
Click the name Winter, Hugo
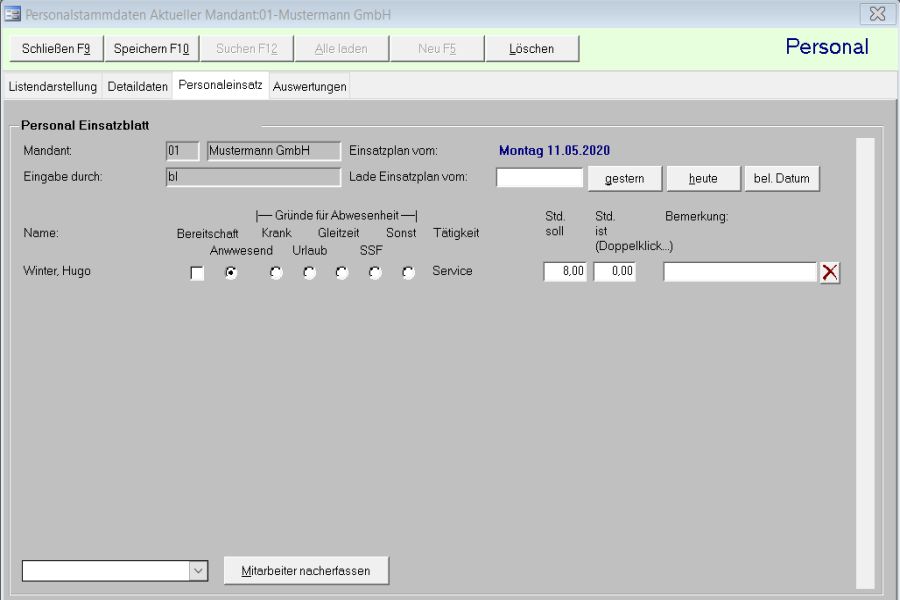click(57, 271)
